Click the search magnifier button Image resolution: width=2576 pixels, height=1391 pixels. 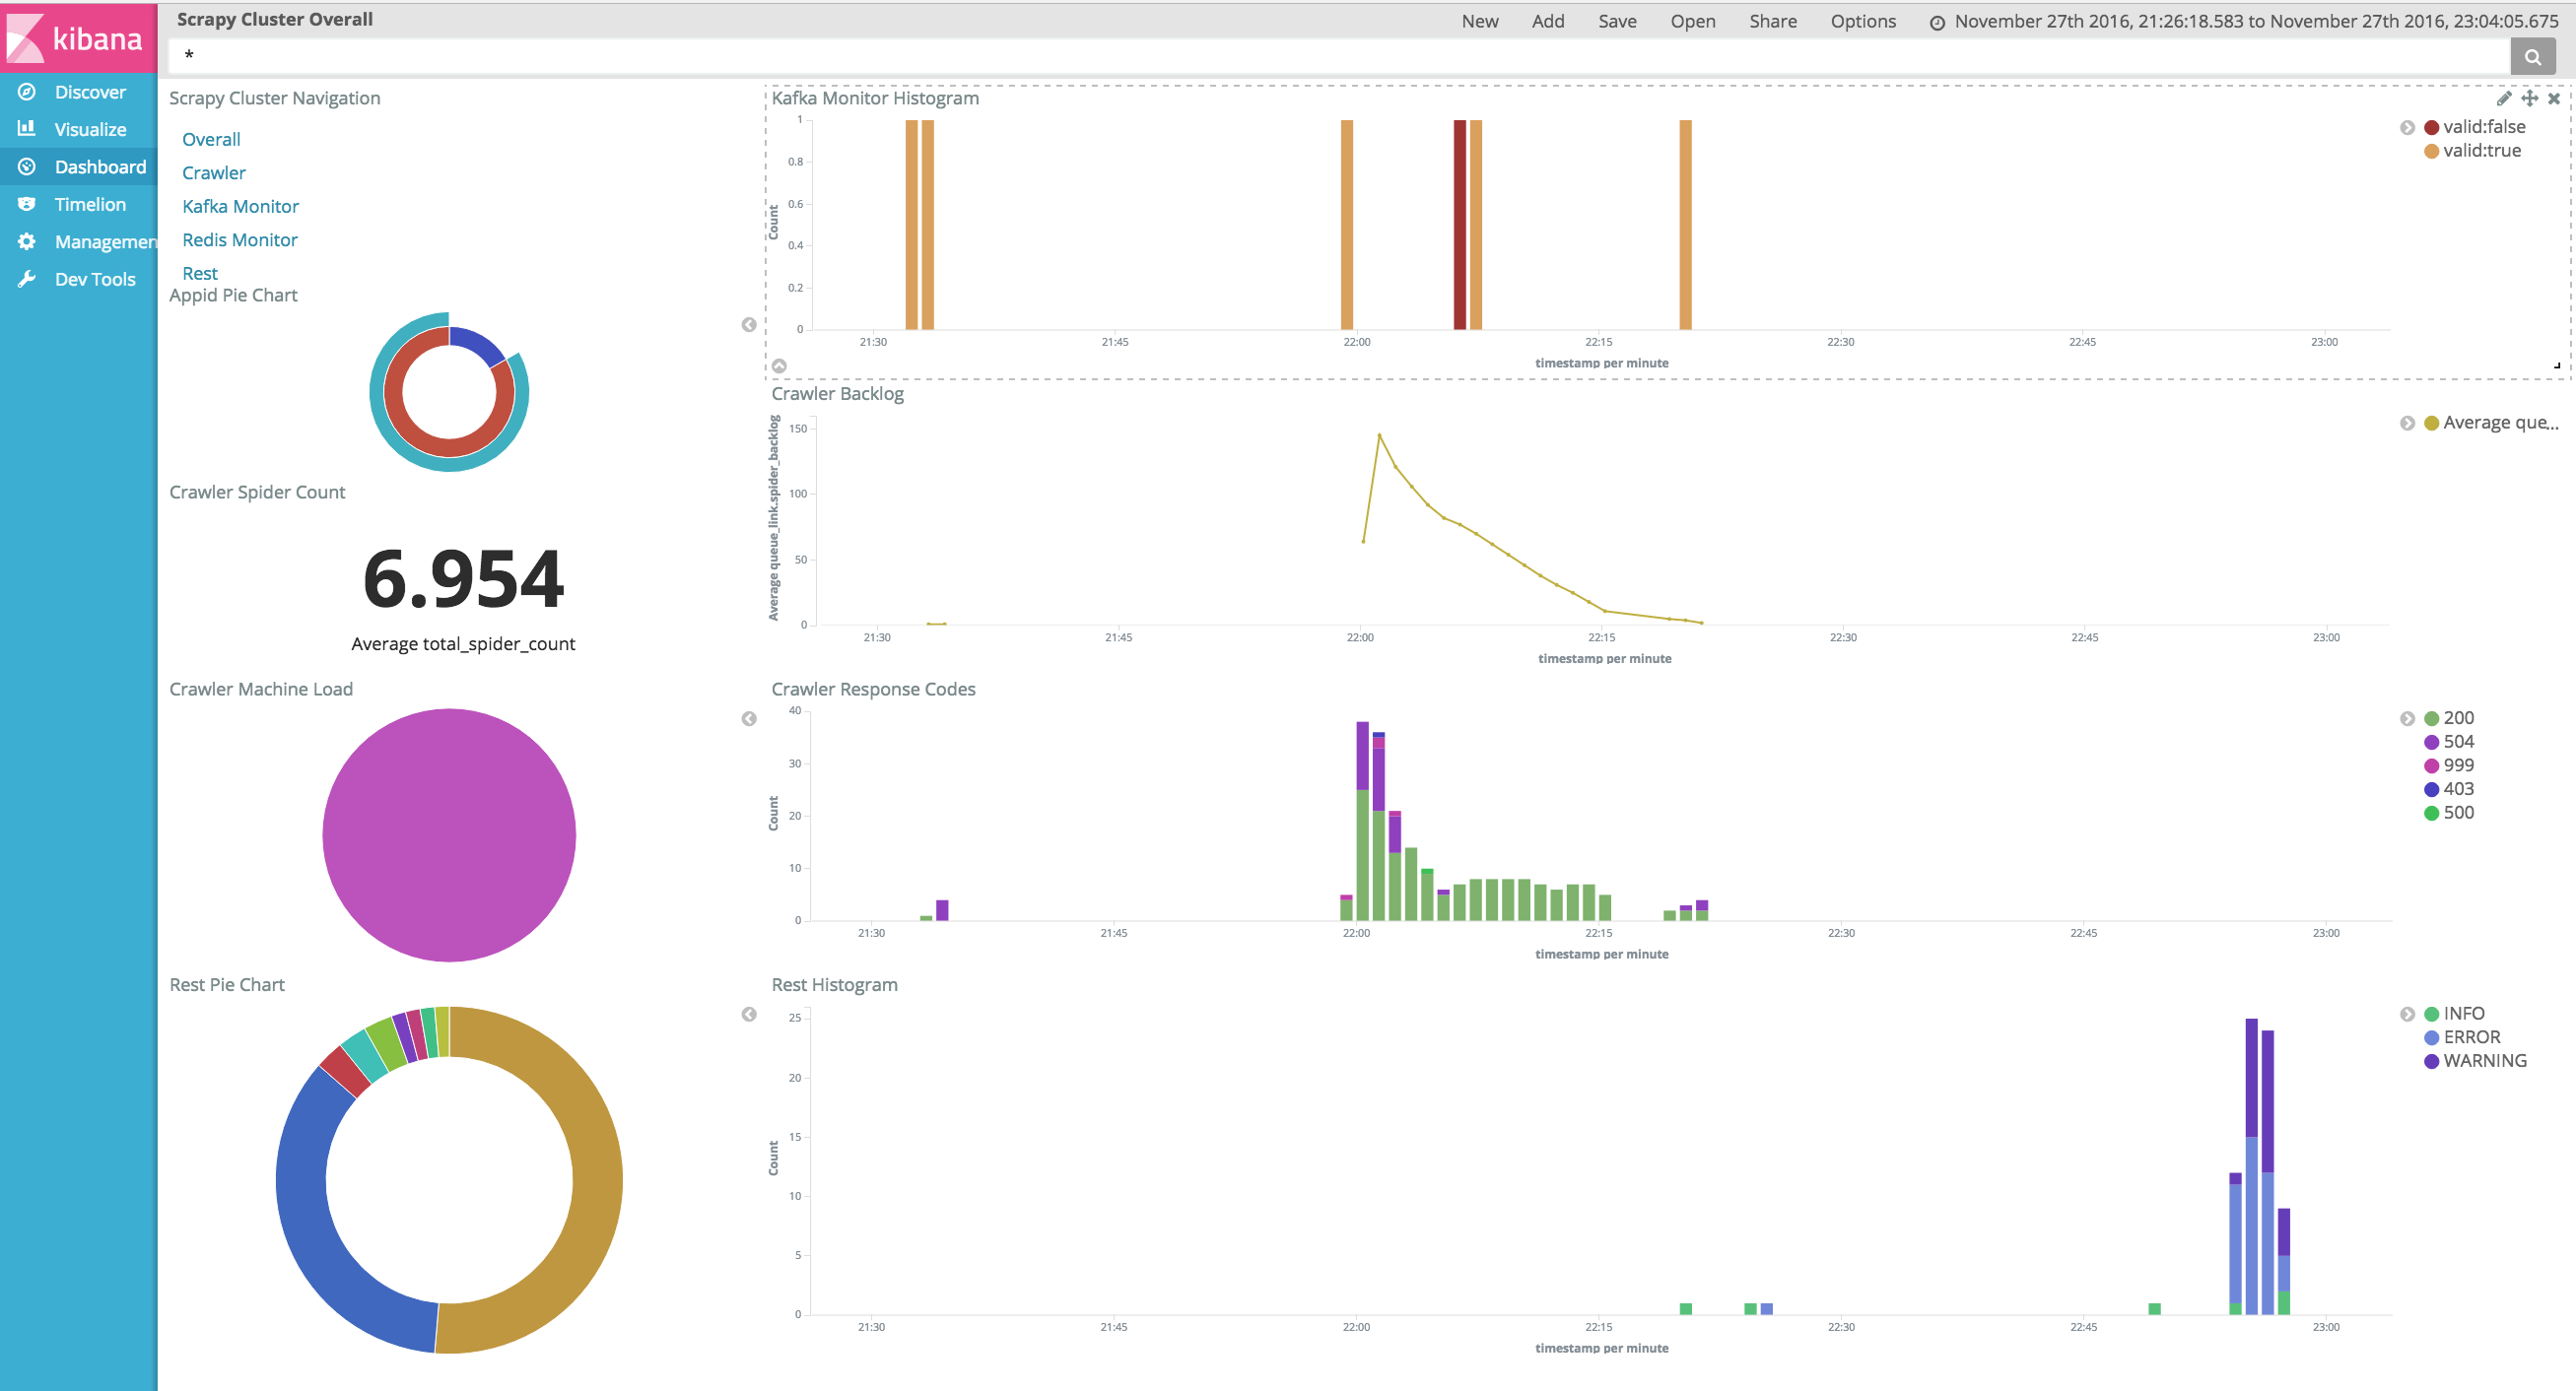point(2532,57)
